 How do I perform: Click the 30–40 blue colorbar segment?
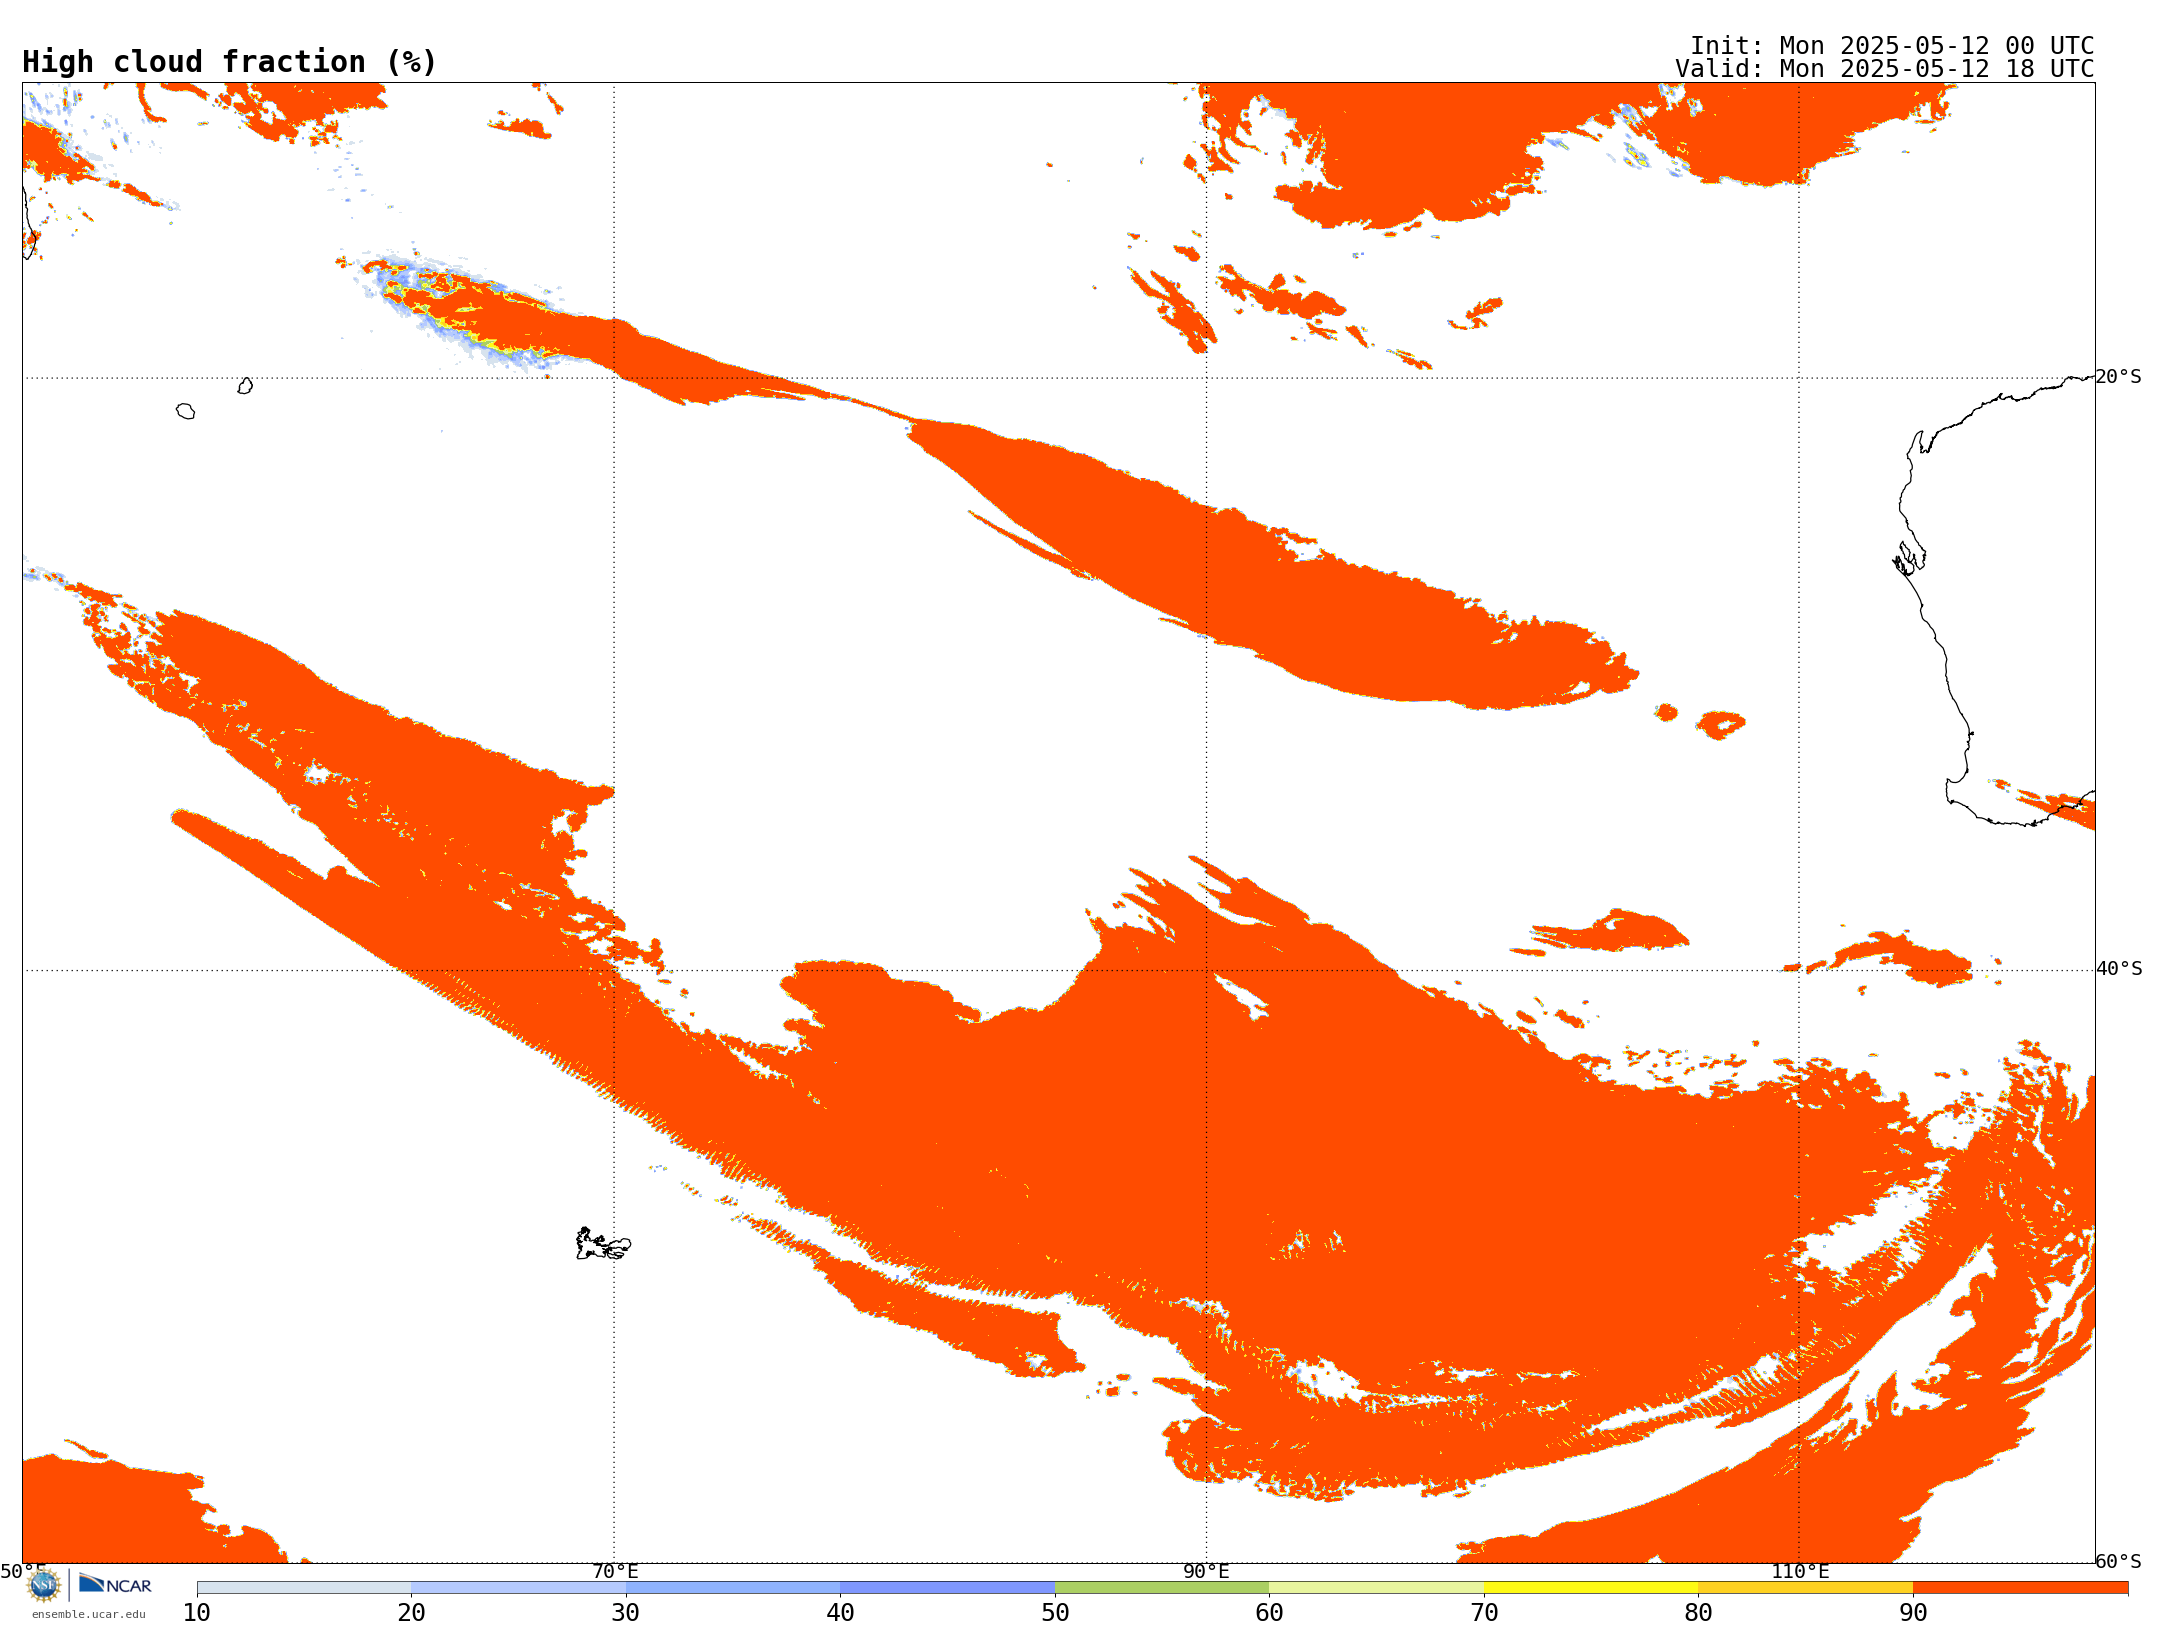(x=733, y=1588)
